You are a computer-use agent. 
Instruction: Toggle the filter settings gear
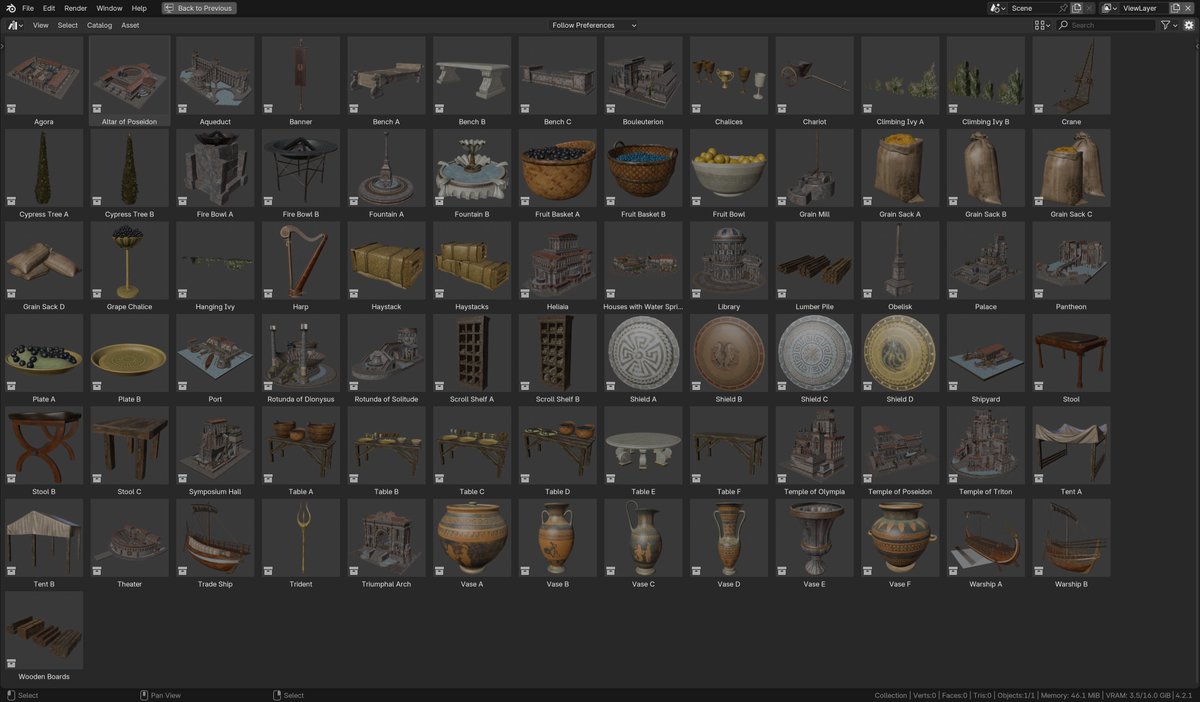(x=1189, y=25)
